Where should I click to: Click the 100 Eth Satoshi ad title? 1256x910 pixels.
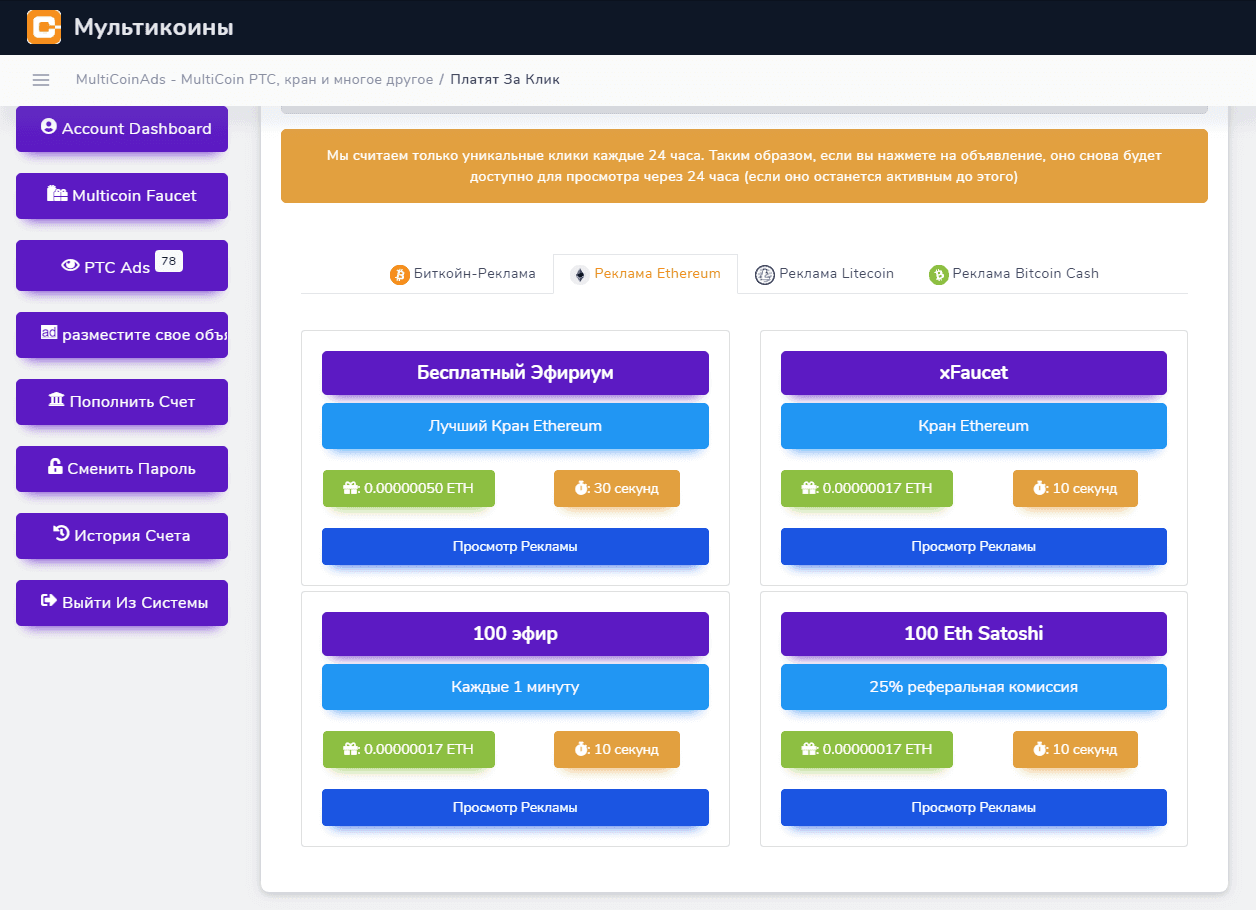973,634
